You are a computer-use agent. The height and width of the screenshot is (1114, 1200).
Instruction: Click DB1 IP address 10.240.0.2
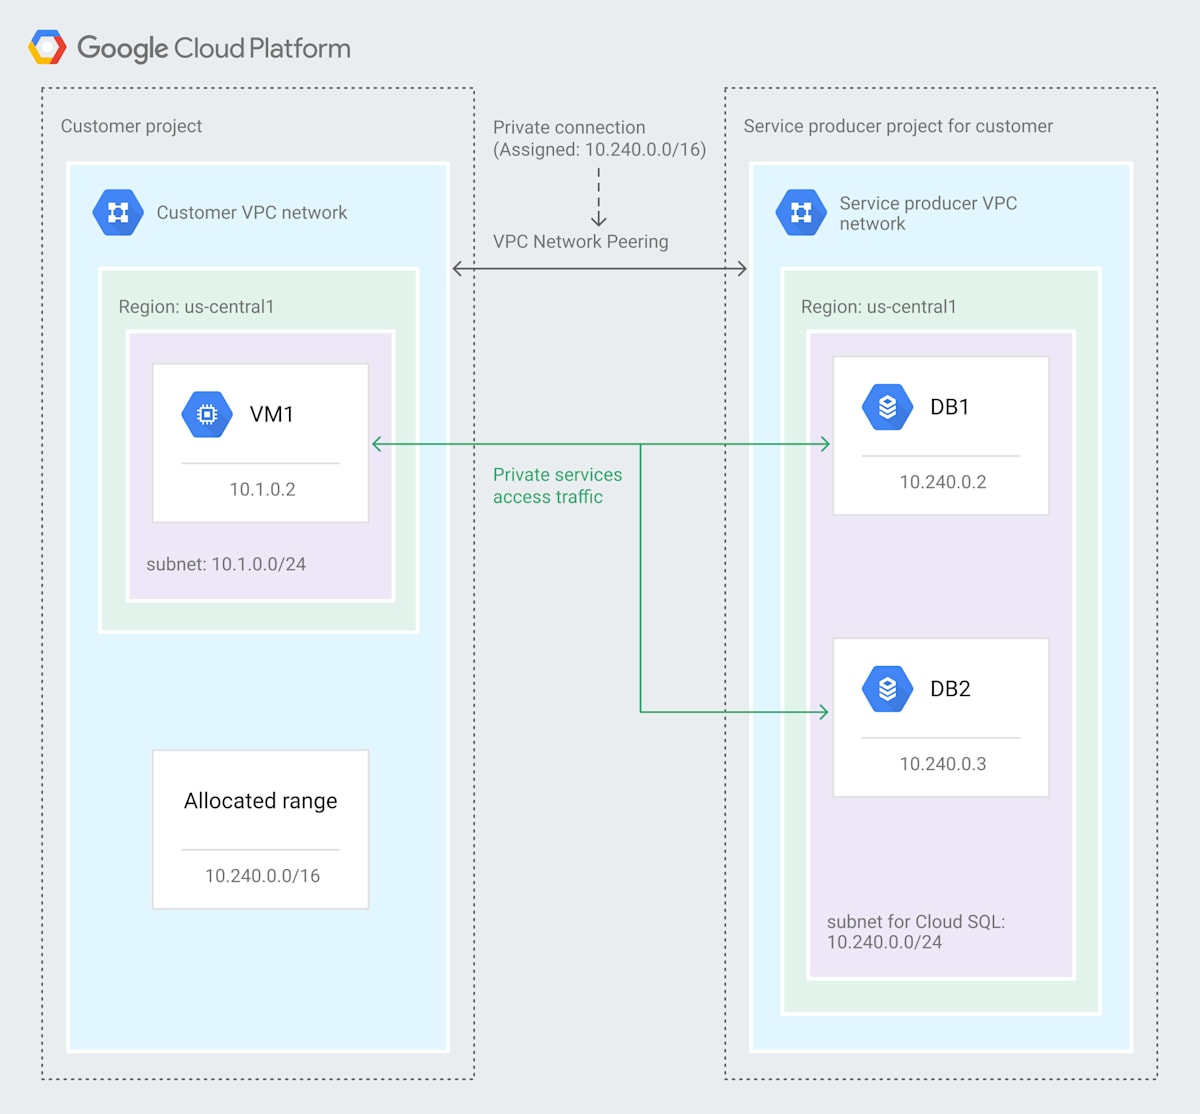pos(943,482)
